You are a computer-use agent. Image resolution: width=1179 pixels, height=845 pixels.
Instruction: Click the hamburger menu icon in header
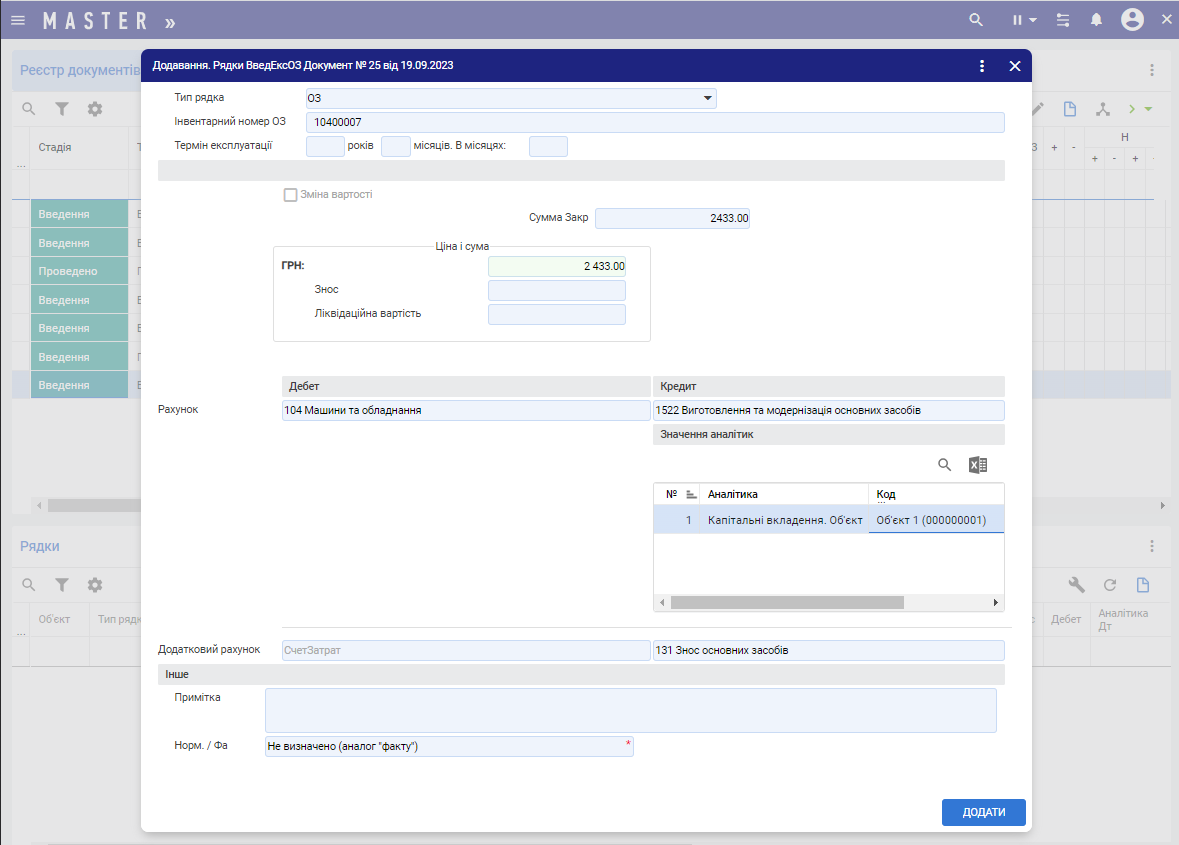tap(18, 20)
